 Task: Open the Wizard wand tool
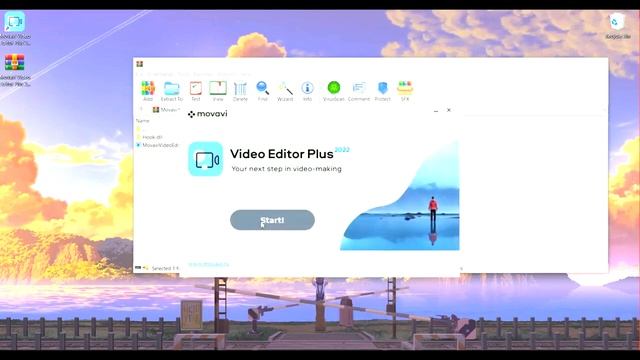coord(285,91)
